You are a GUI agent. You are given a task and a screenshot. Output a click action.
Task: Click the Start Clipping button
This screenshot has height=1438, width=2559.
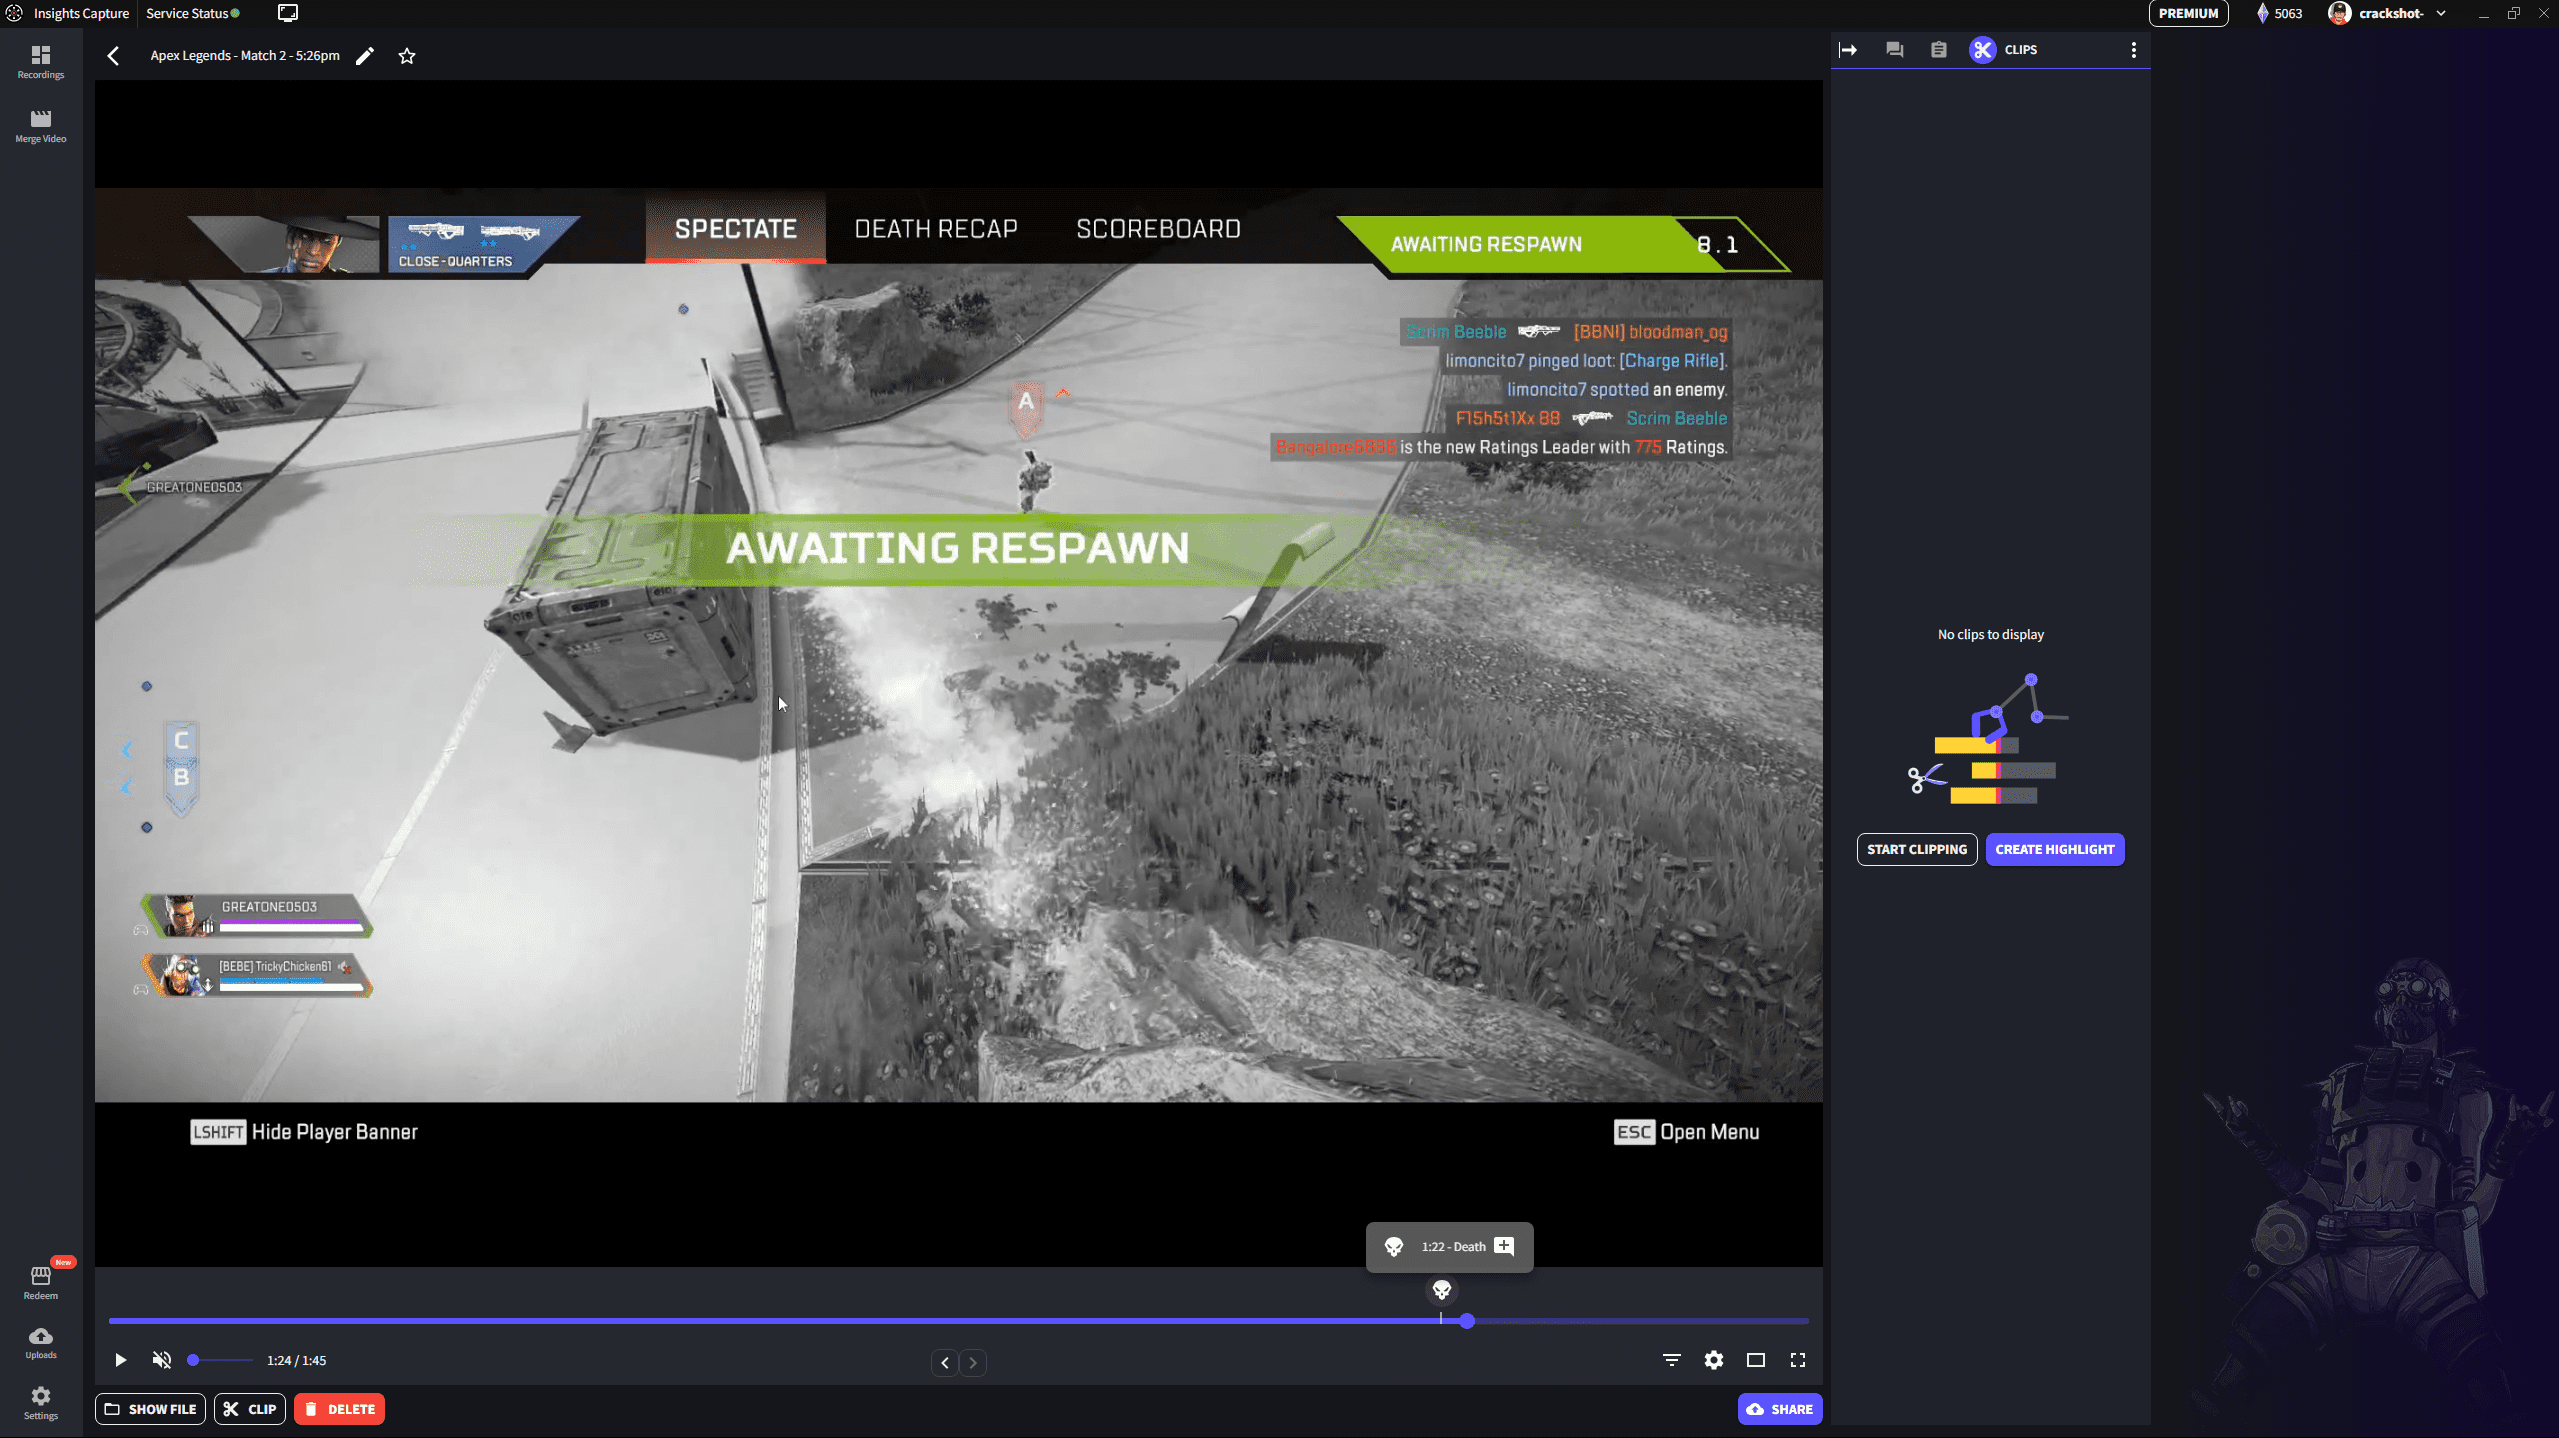1915,849
